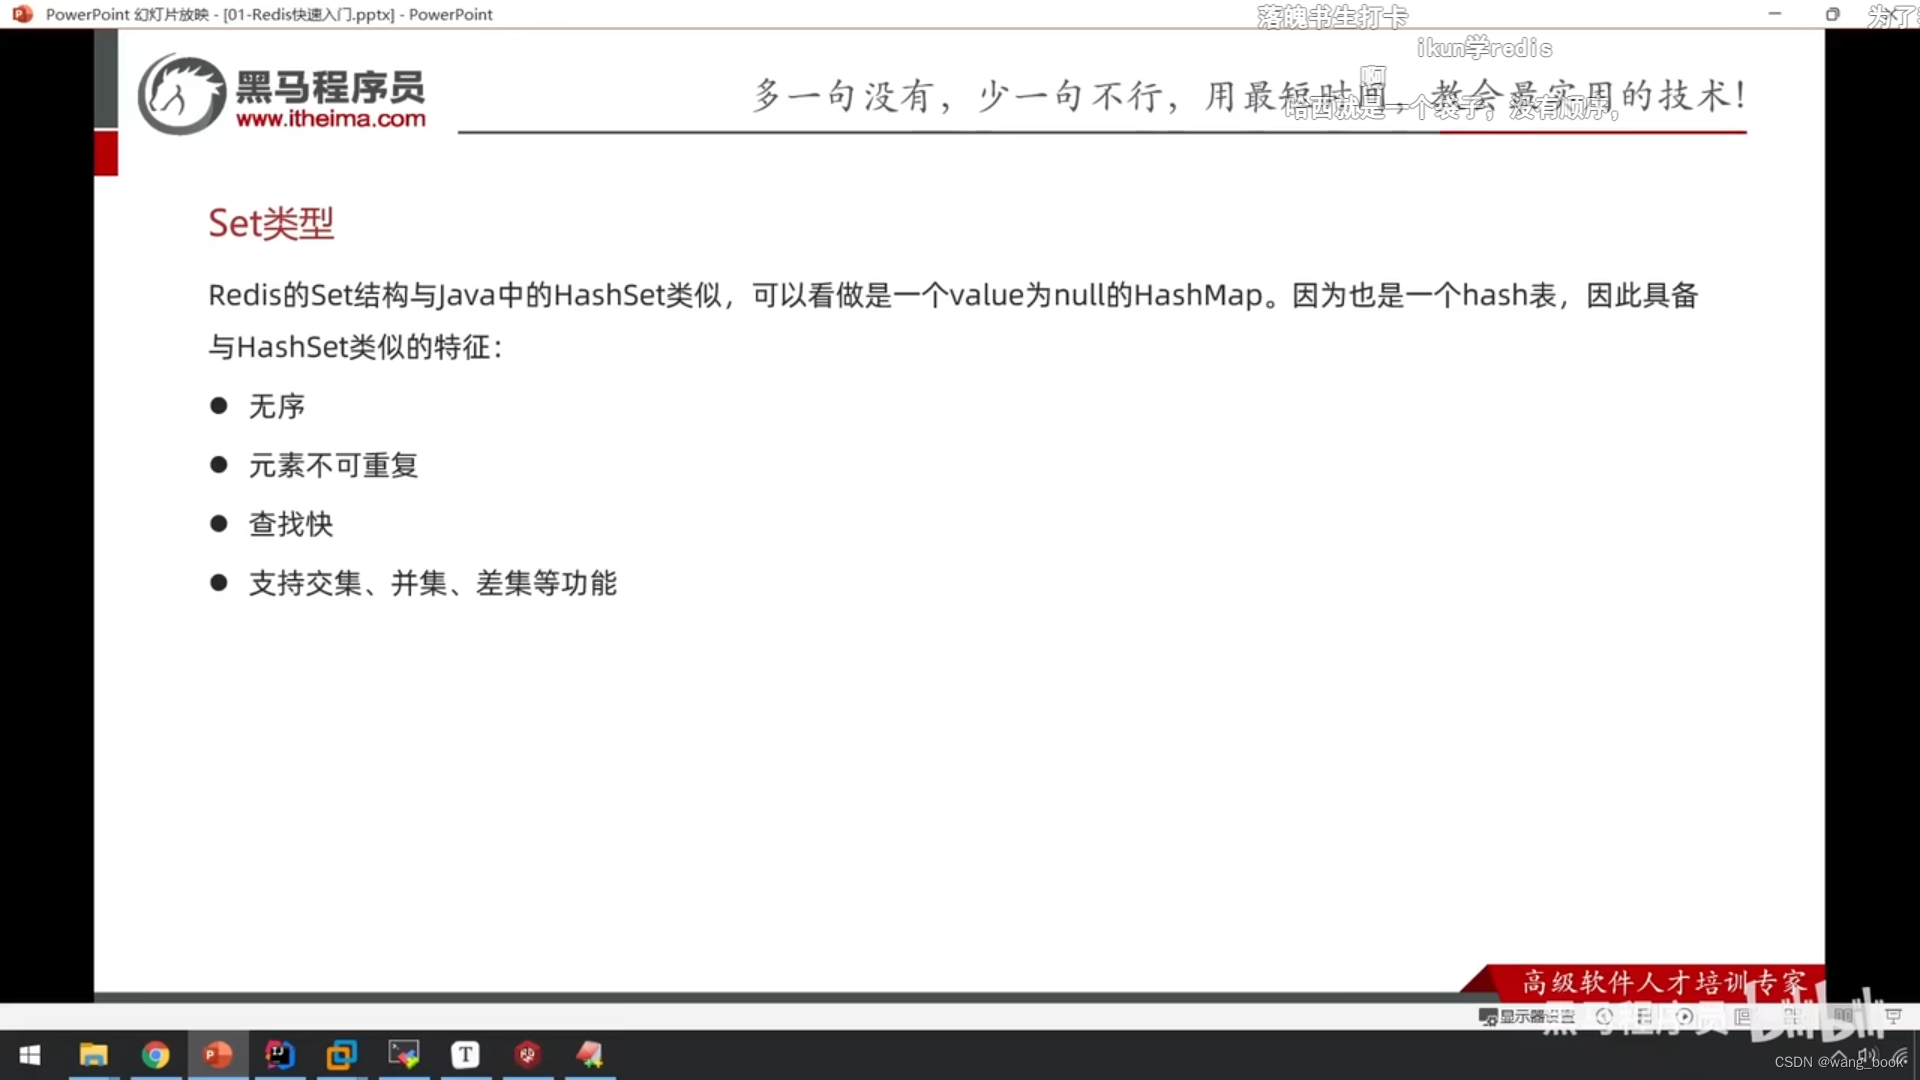The image size is (1920, 1080).
Task: Open IntelliJ IDEA from the taskbar
Action: [281, 1055]
